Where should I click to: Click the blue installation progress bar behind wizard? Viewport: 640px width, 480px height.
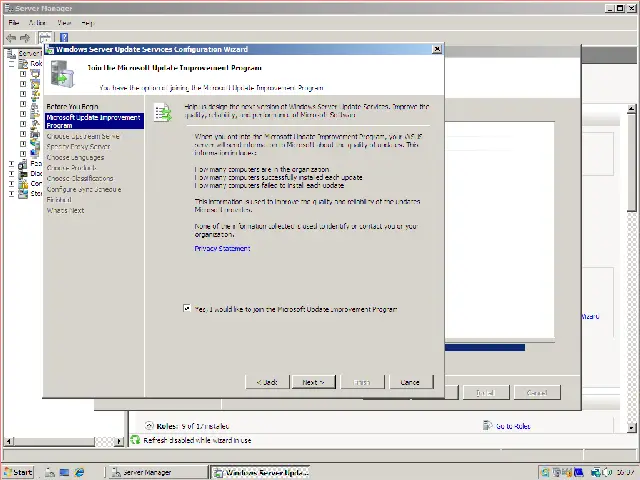click(x=485, y=347)
